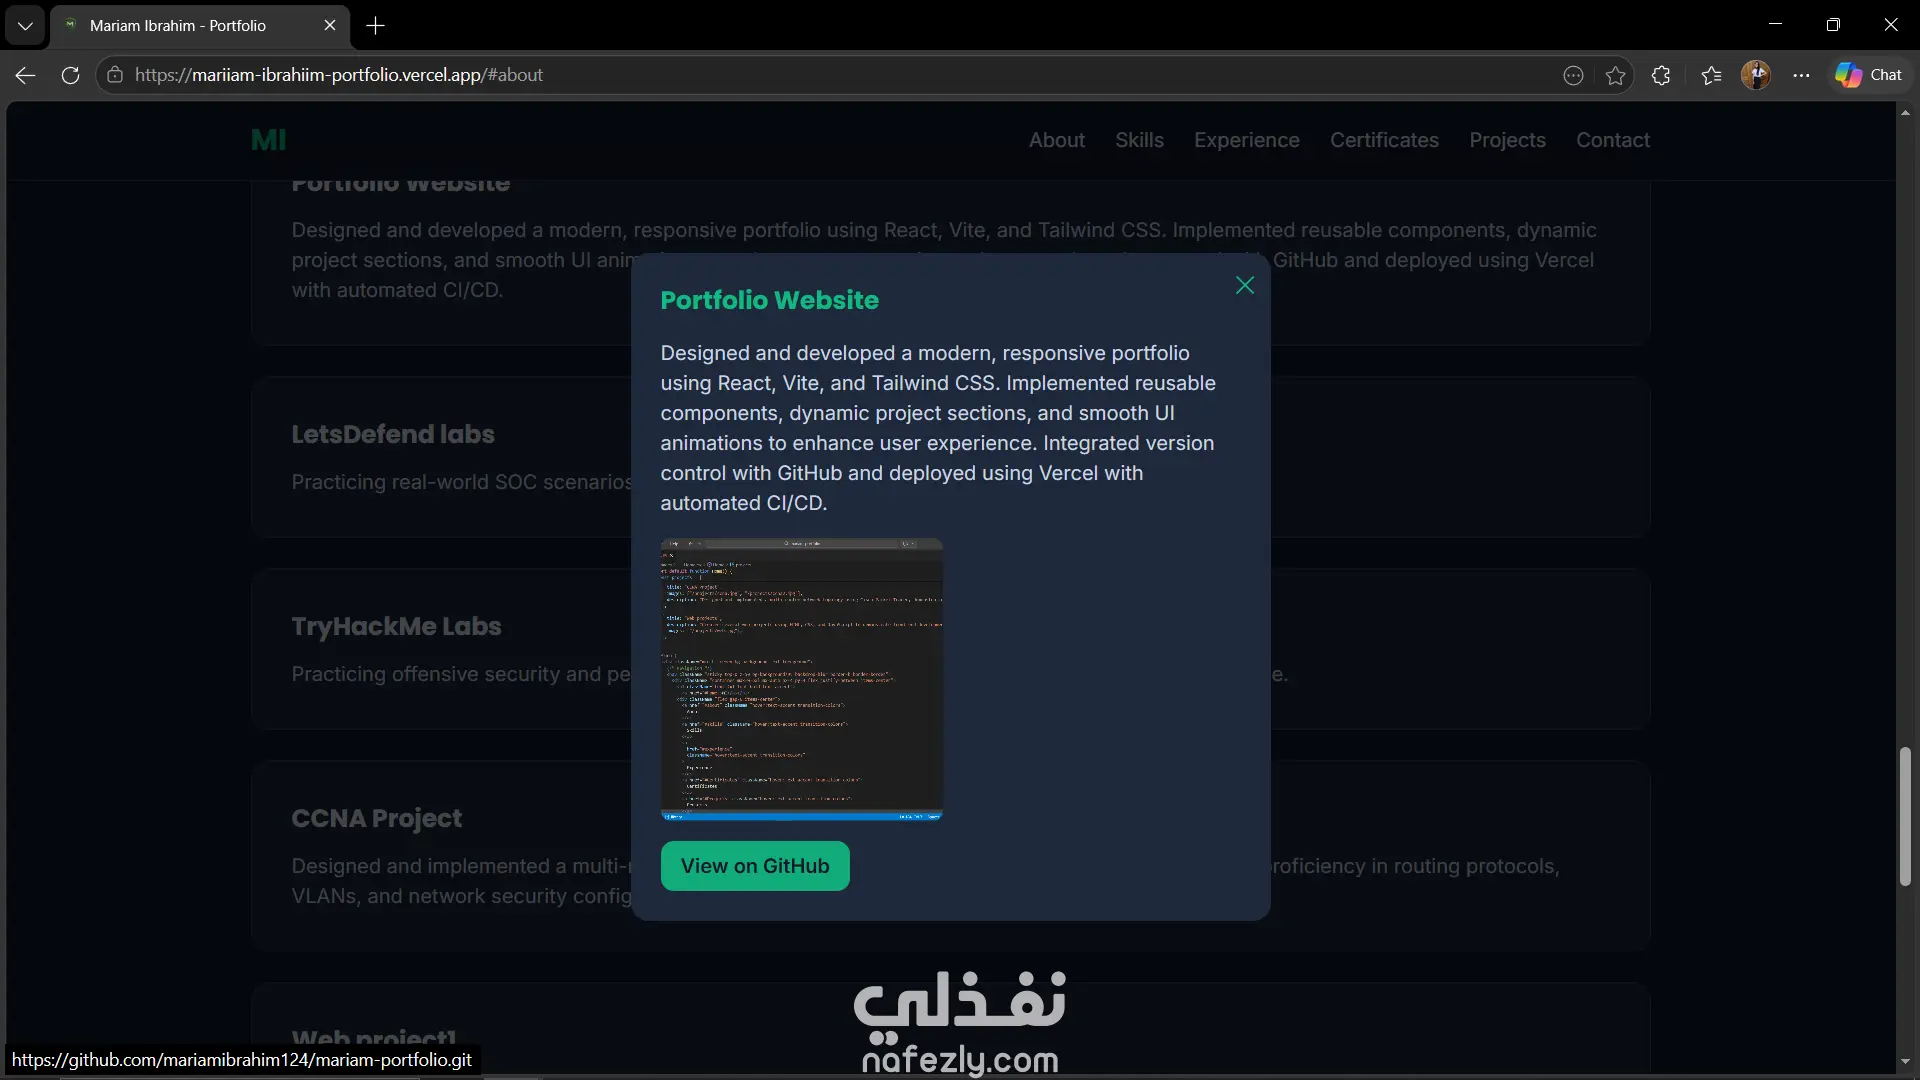Screen dimensions: 1920x1080
Task: Open a new tab with the plus button
Action: tap(375, 25)
